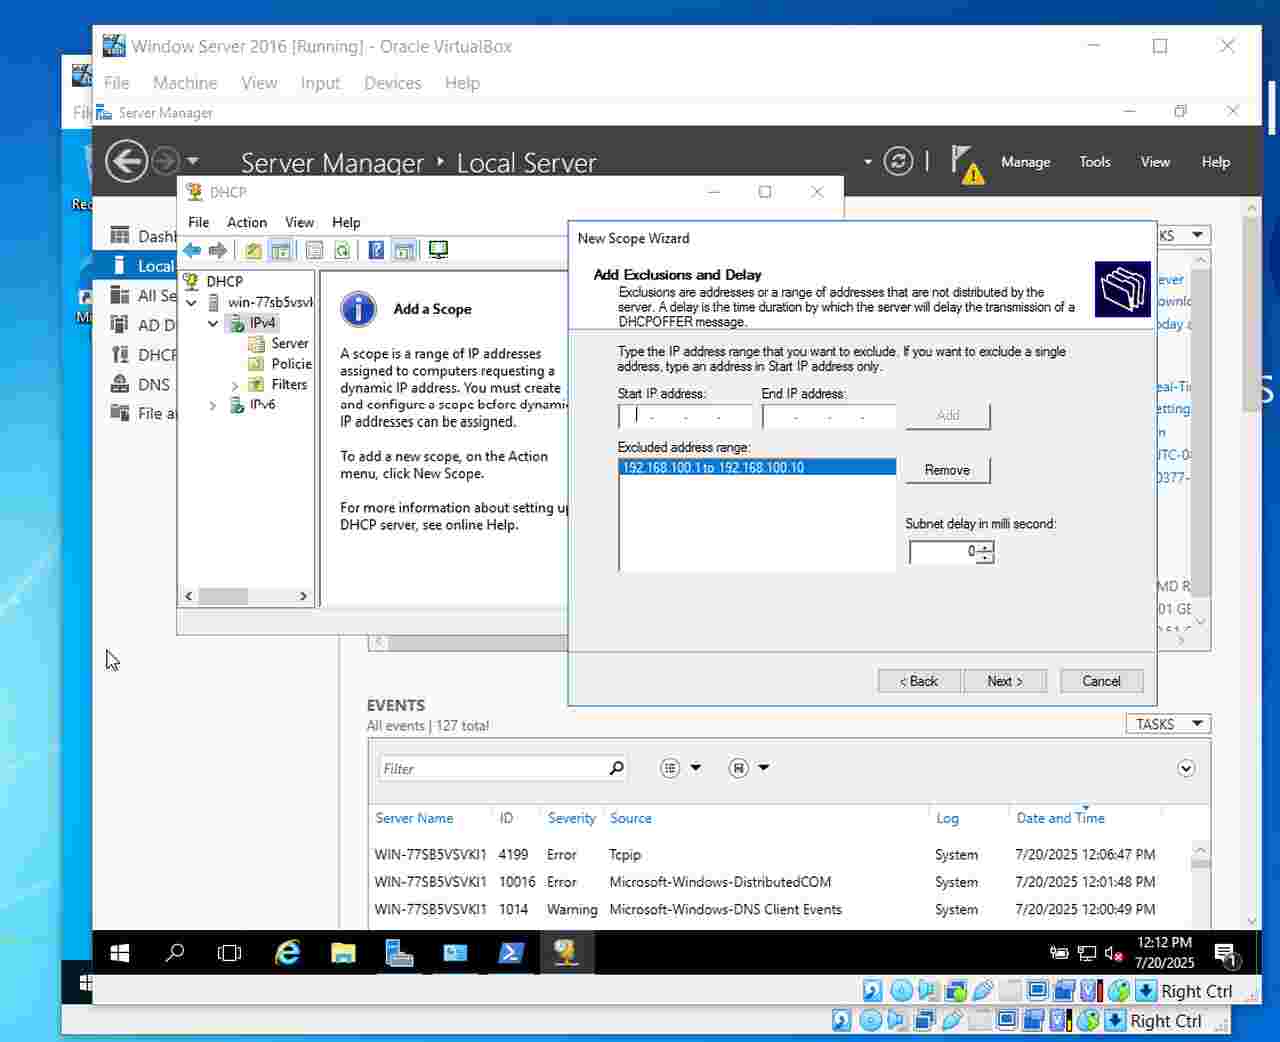Toggle the Show/Hide Console Tree icon in DHCP toolbar
Viewport: 1280px width, 1042px height.
(x=281, y=250)
